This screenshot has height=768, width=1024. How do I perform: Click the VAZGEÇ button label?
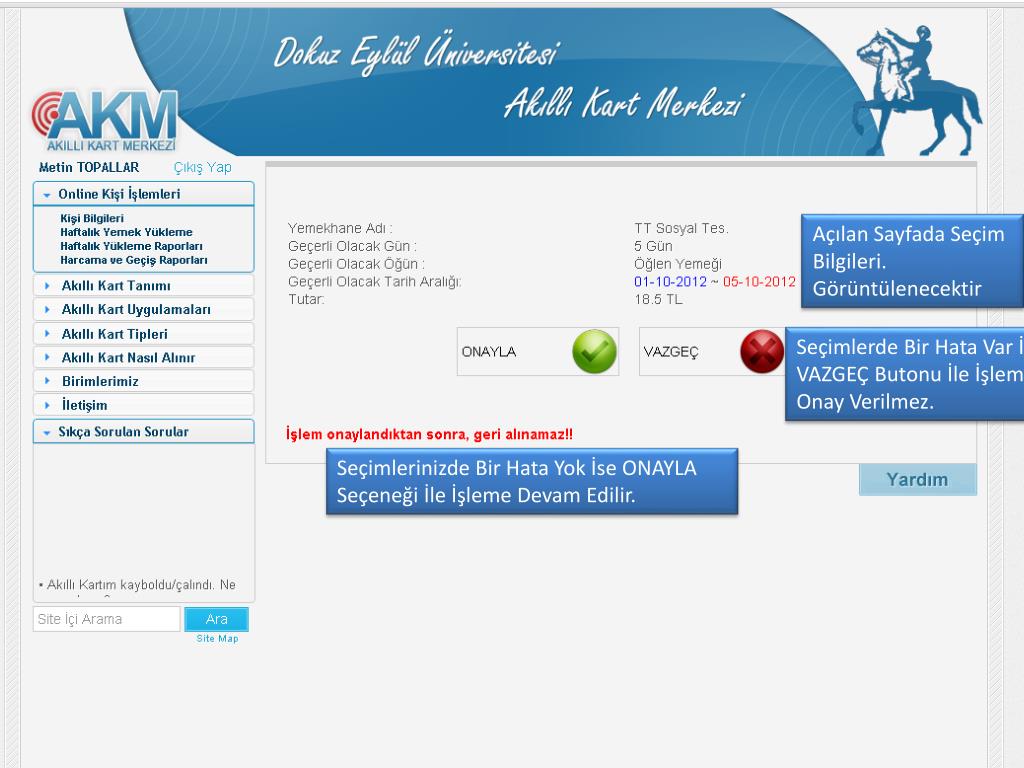(671, 351)
